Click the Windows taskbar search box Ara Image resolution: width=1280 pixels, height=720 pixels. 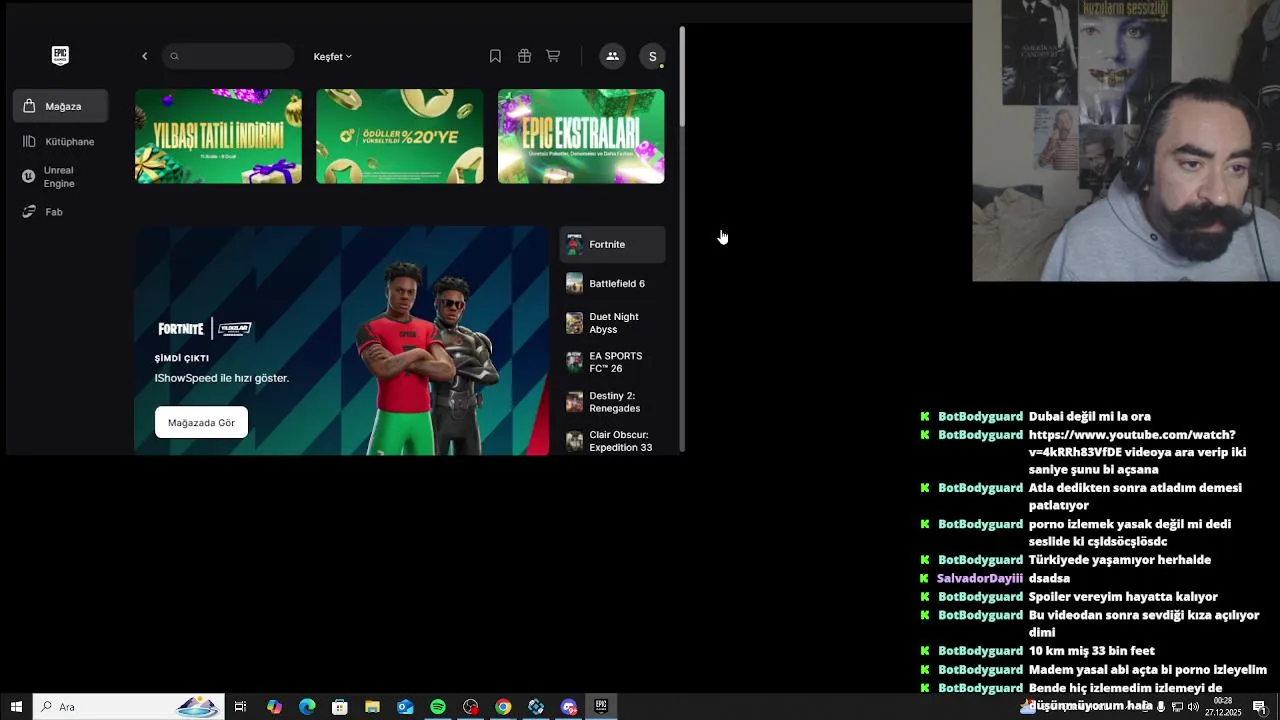pyautogui.click(x=129, y=707)
